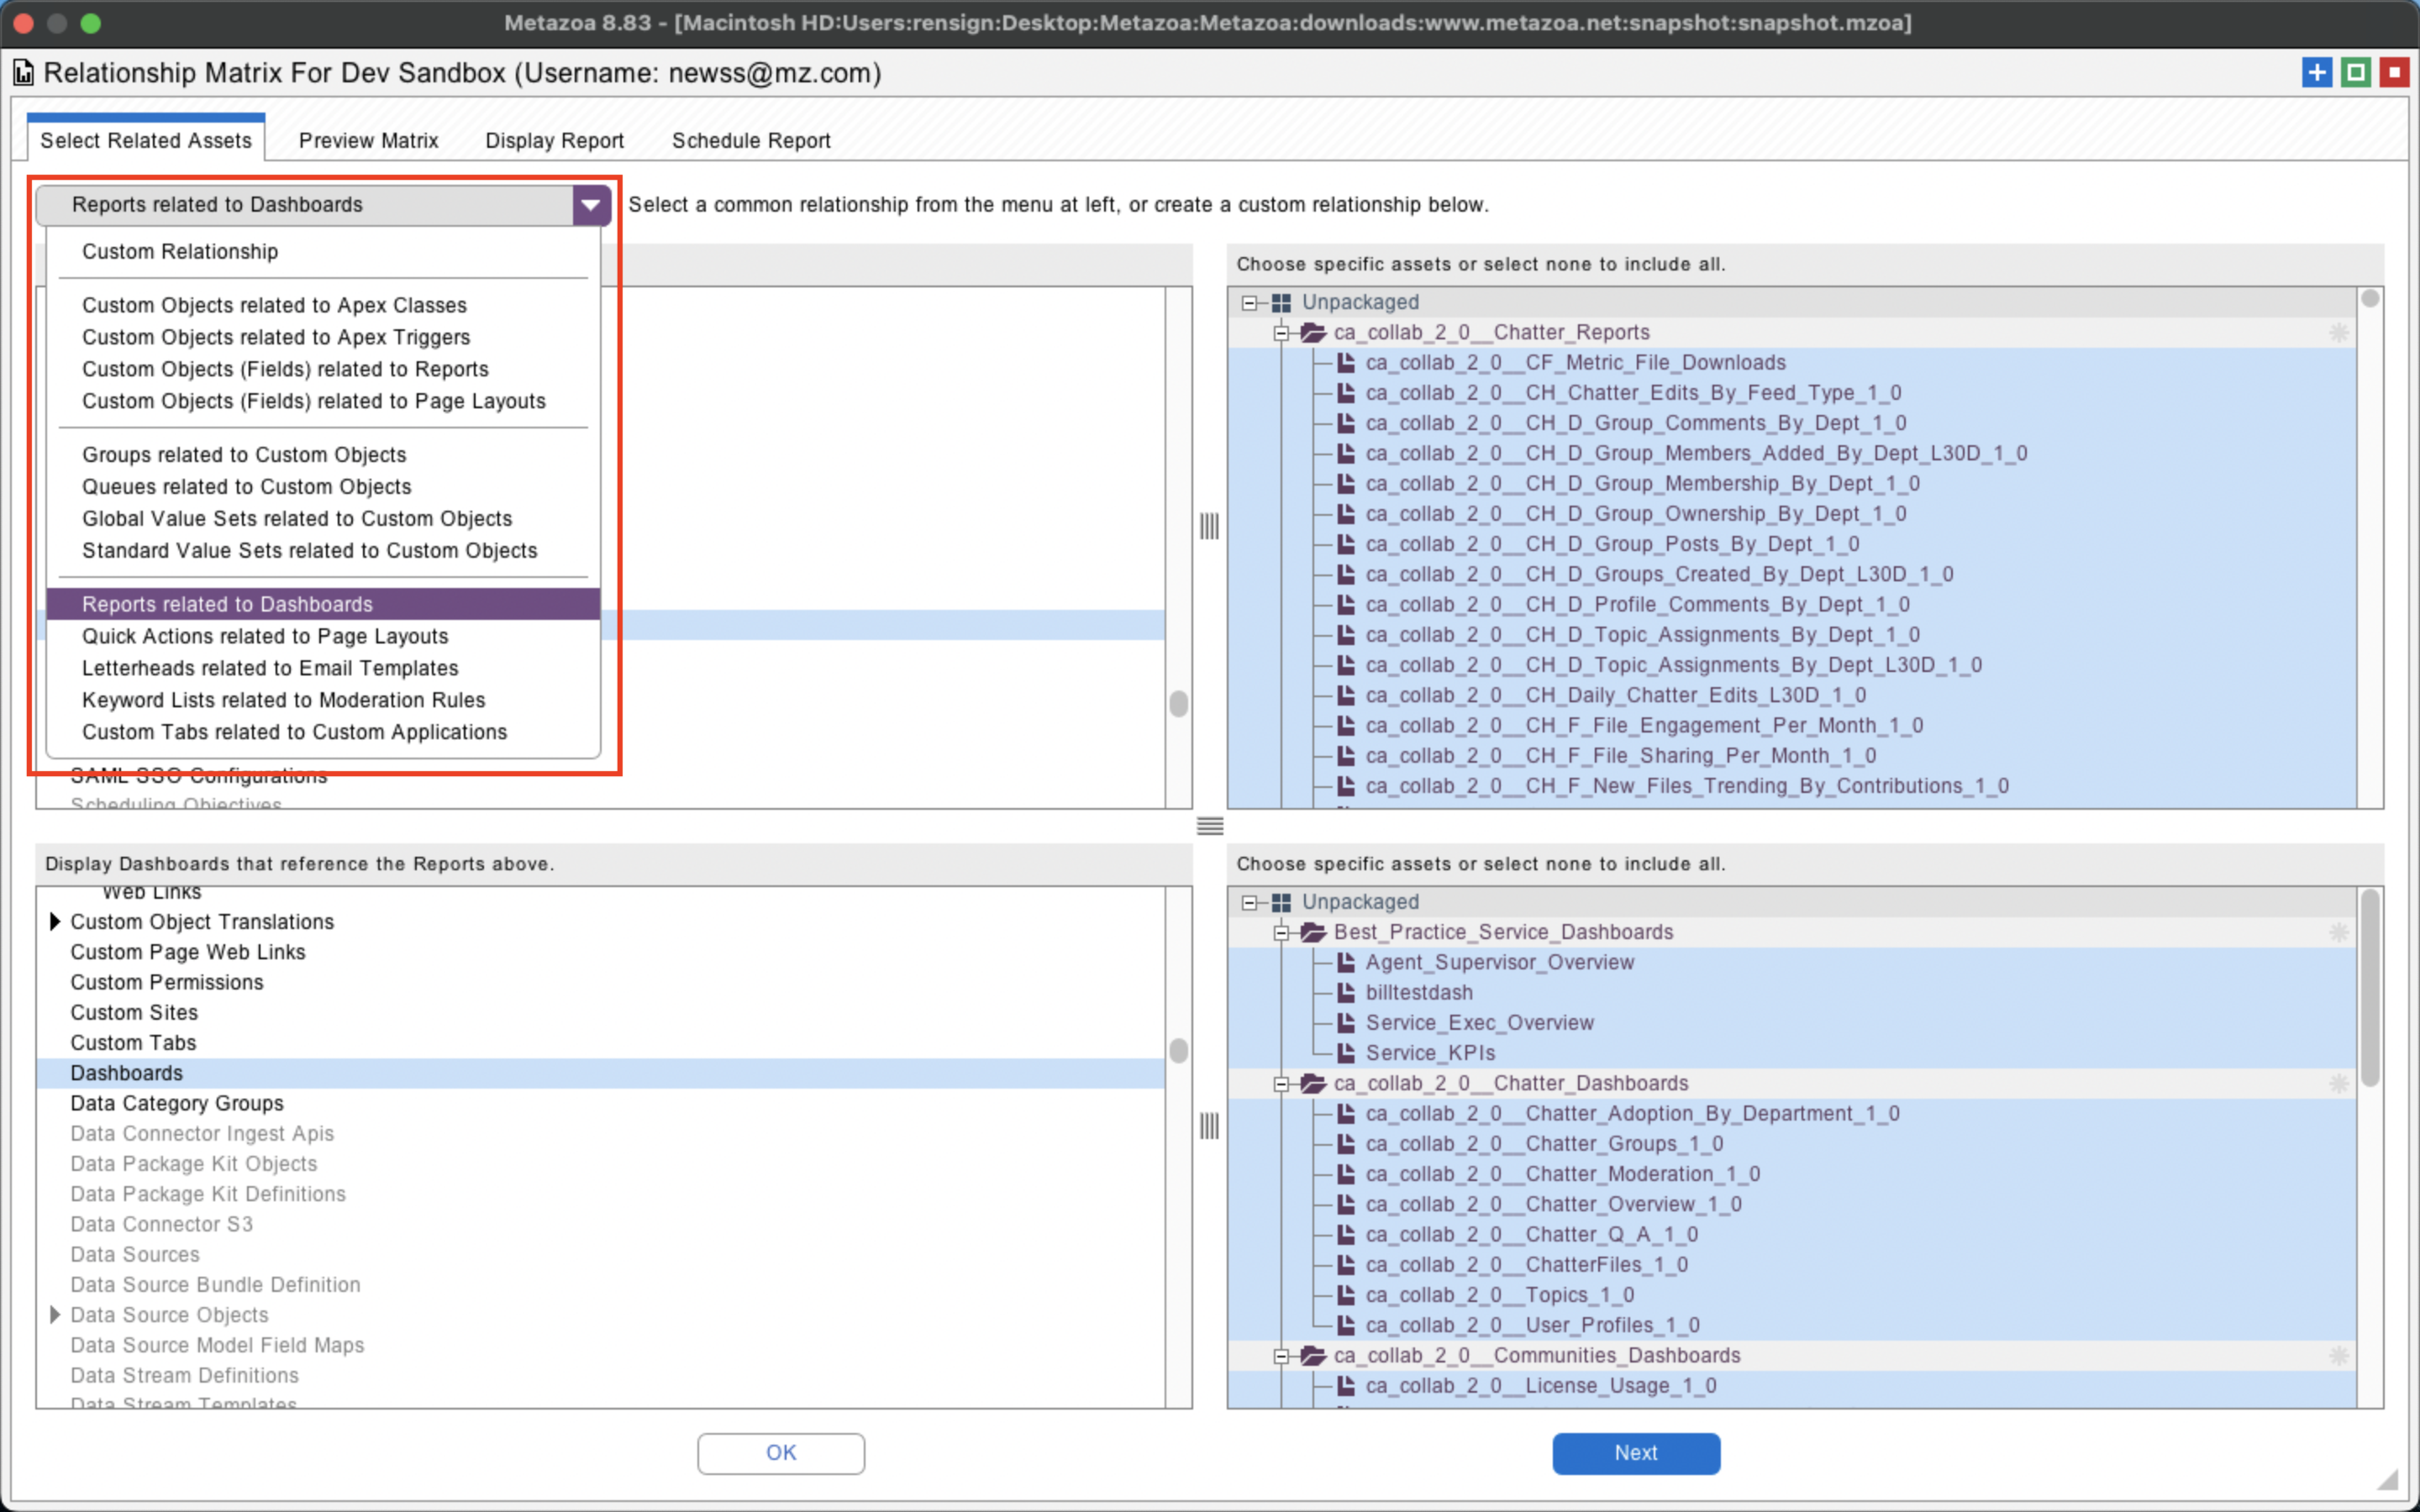Select Custom Page Web Links in the list
Viewport: 2420px width, 1512px height.
[601, 953]
